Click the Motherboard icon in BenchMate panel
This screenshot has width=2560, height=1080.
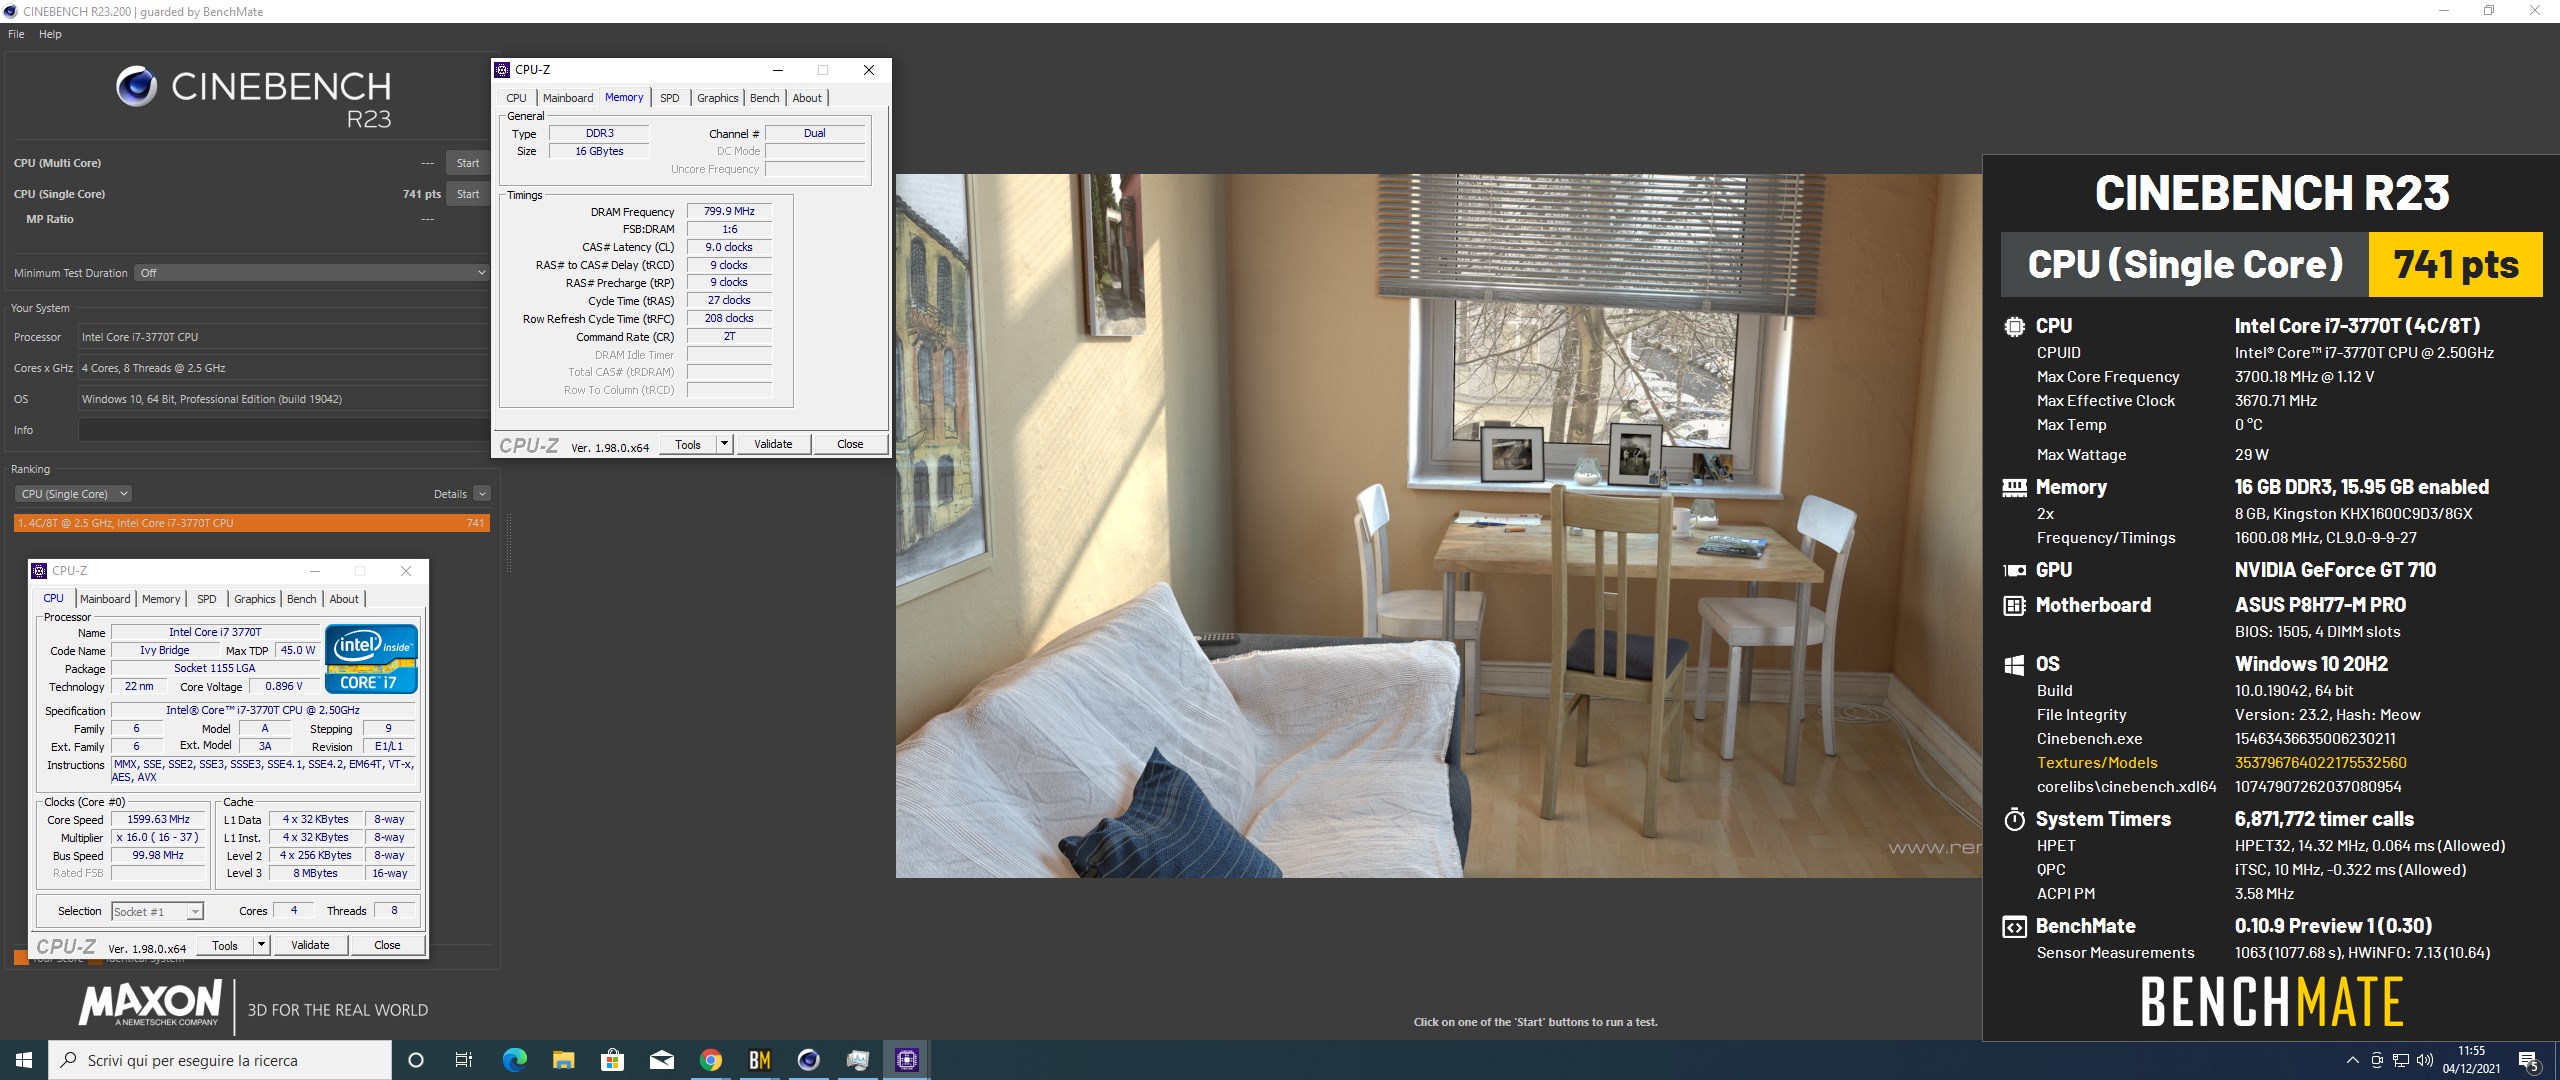2014,605
